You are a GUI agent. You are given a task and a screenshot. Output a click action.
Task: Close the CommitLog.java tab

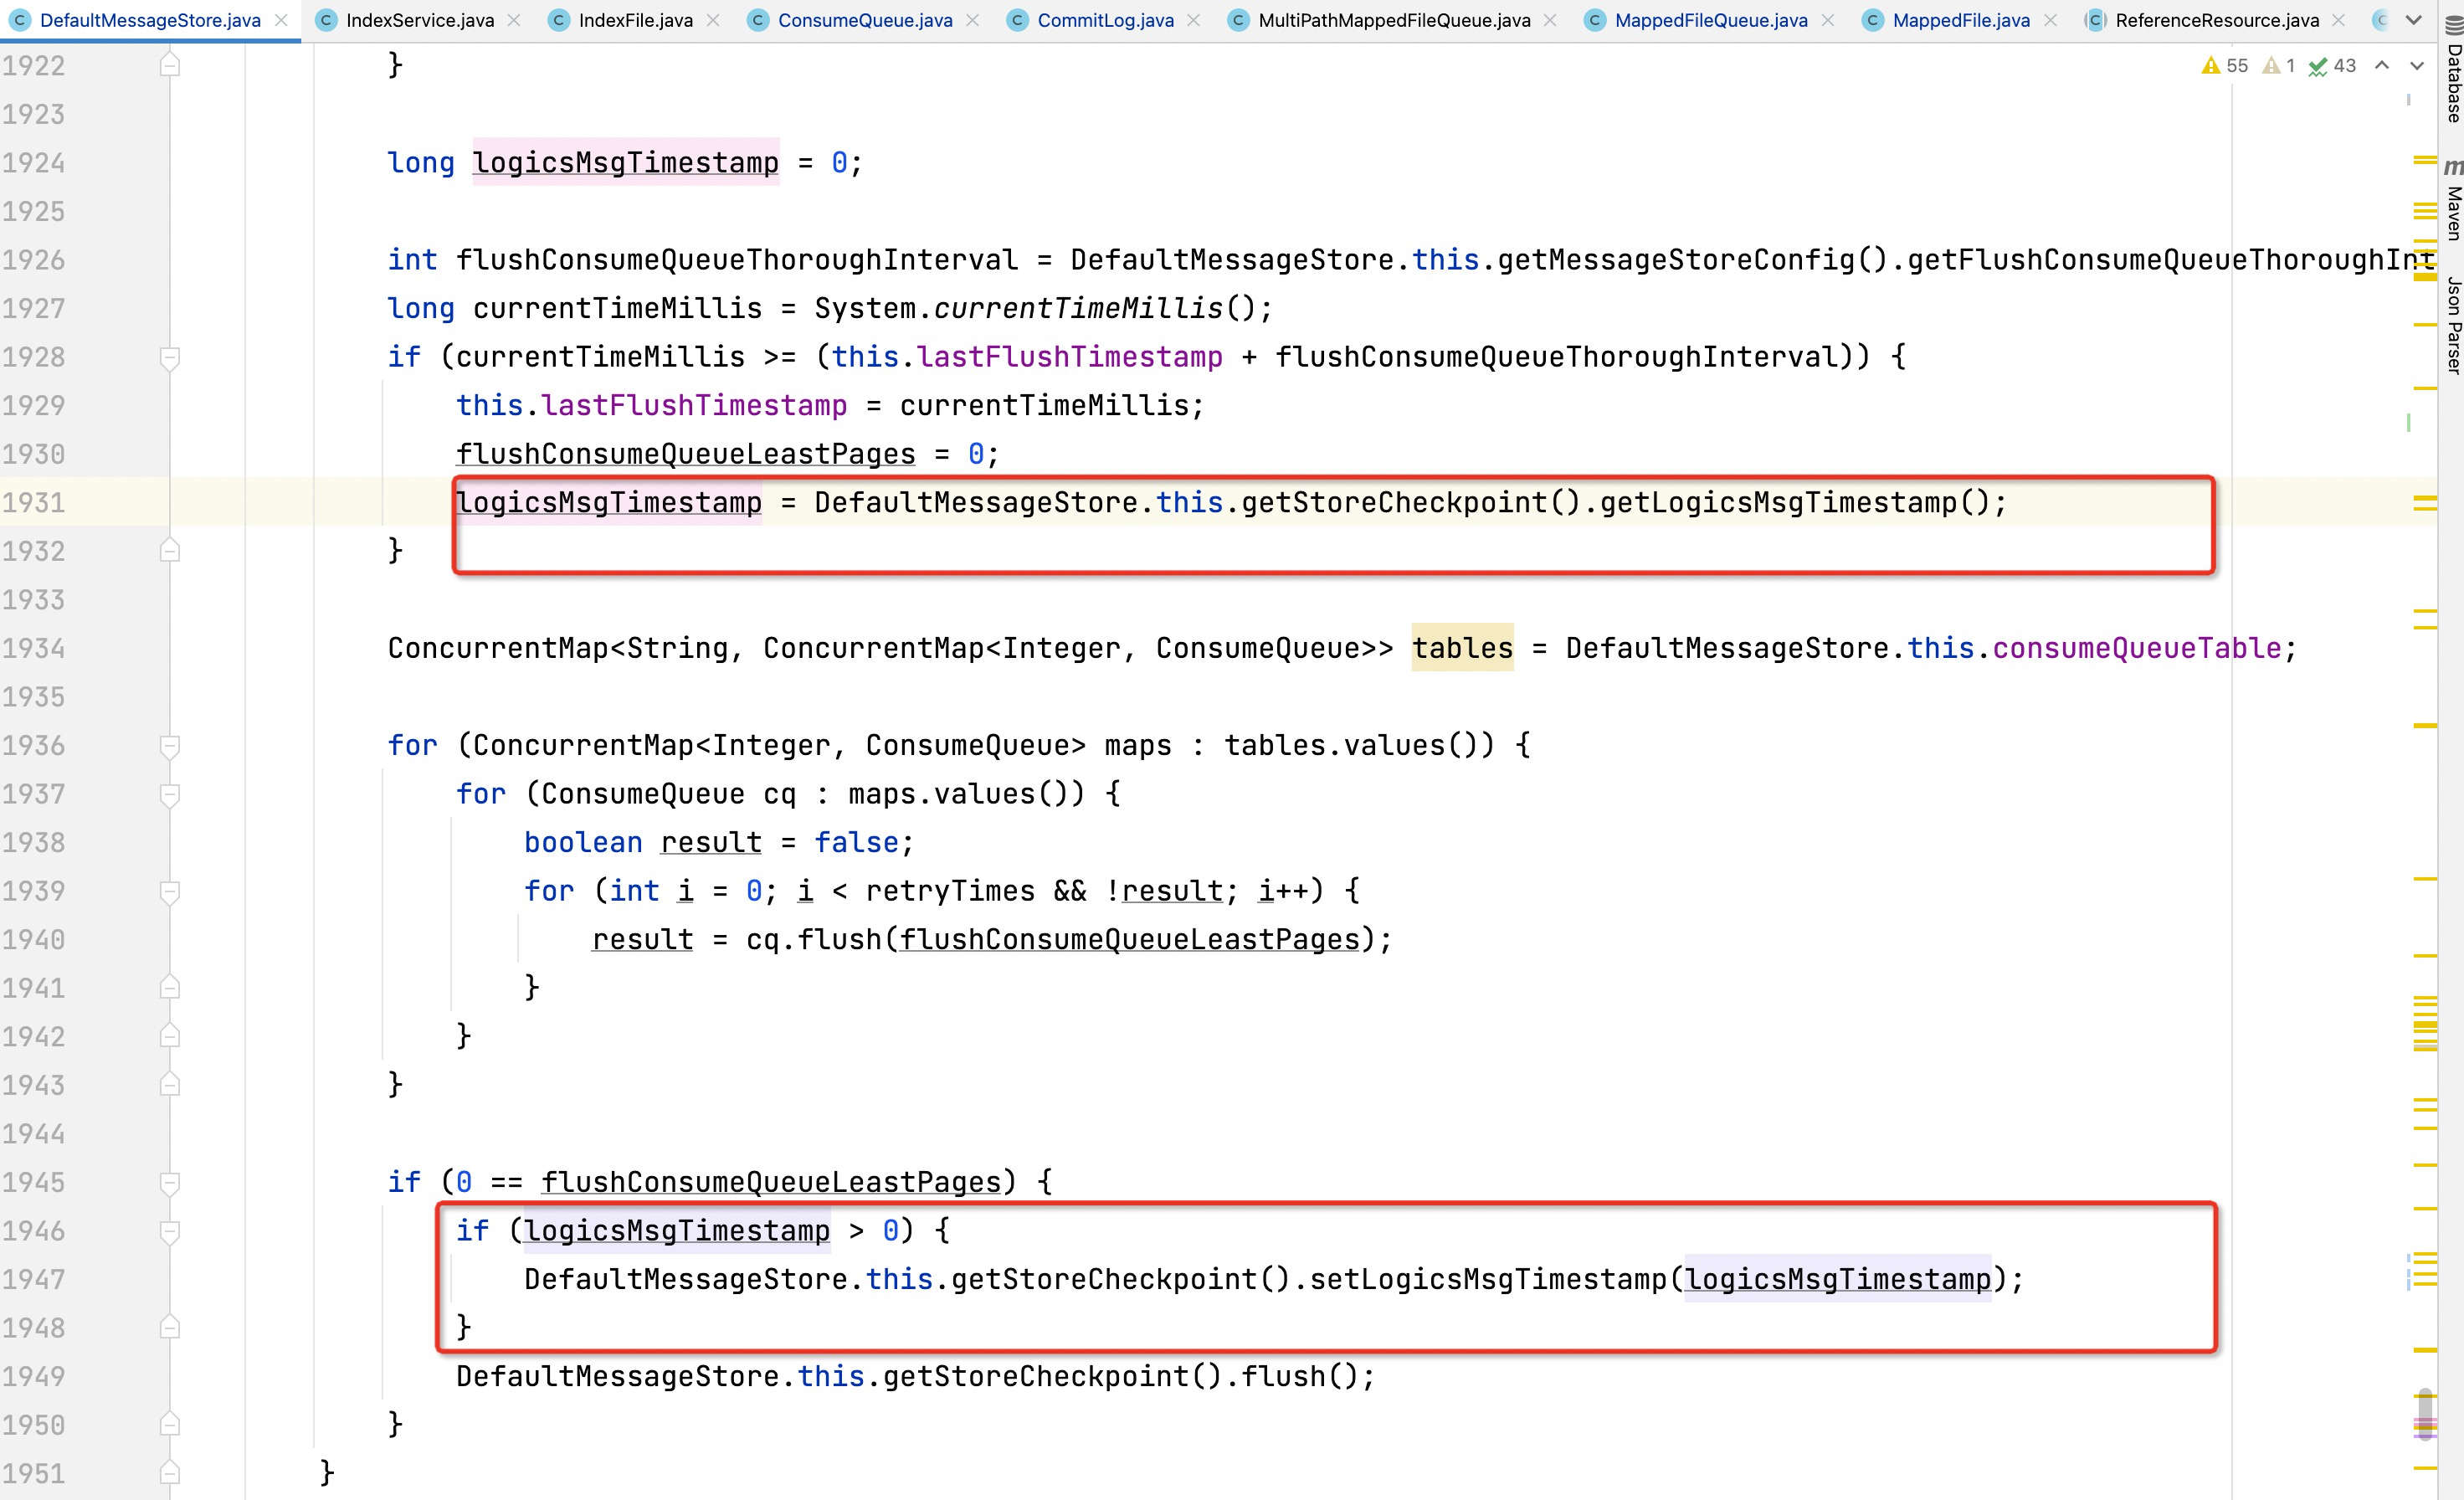click(1193, 20)
